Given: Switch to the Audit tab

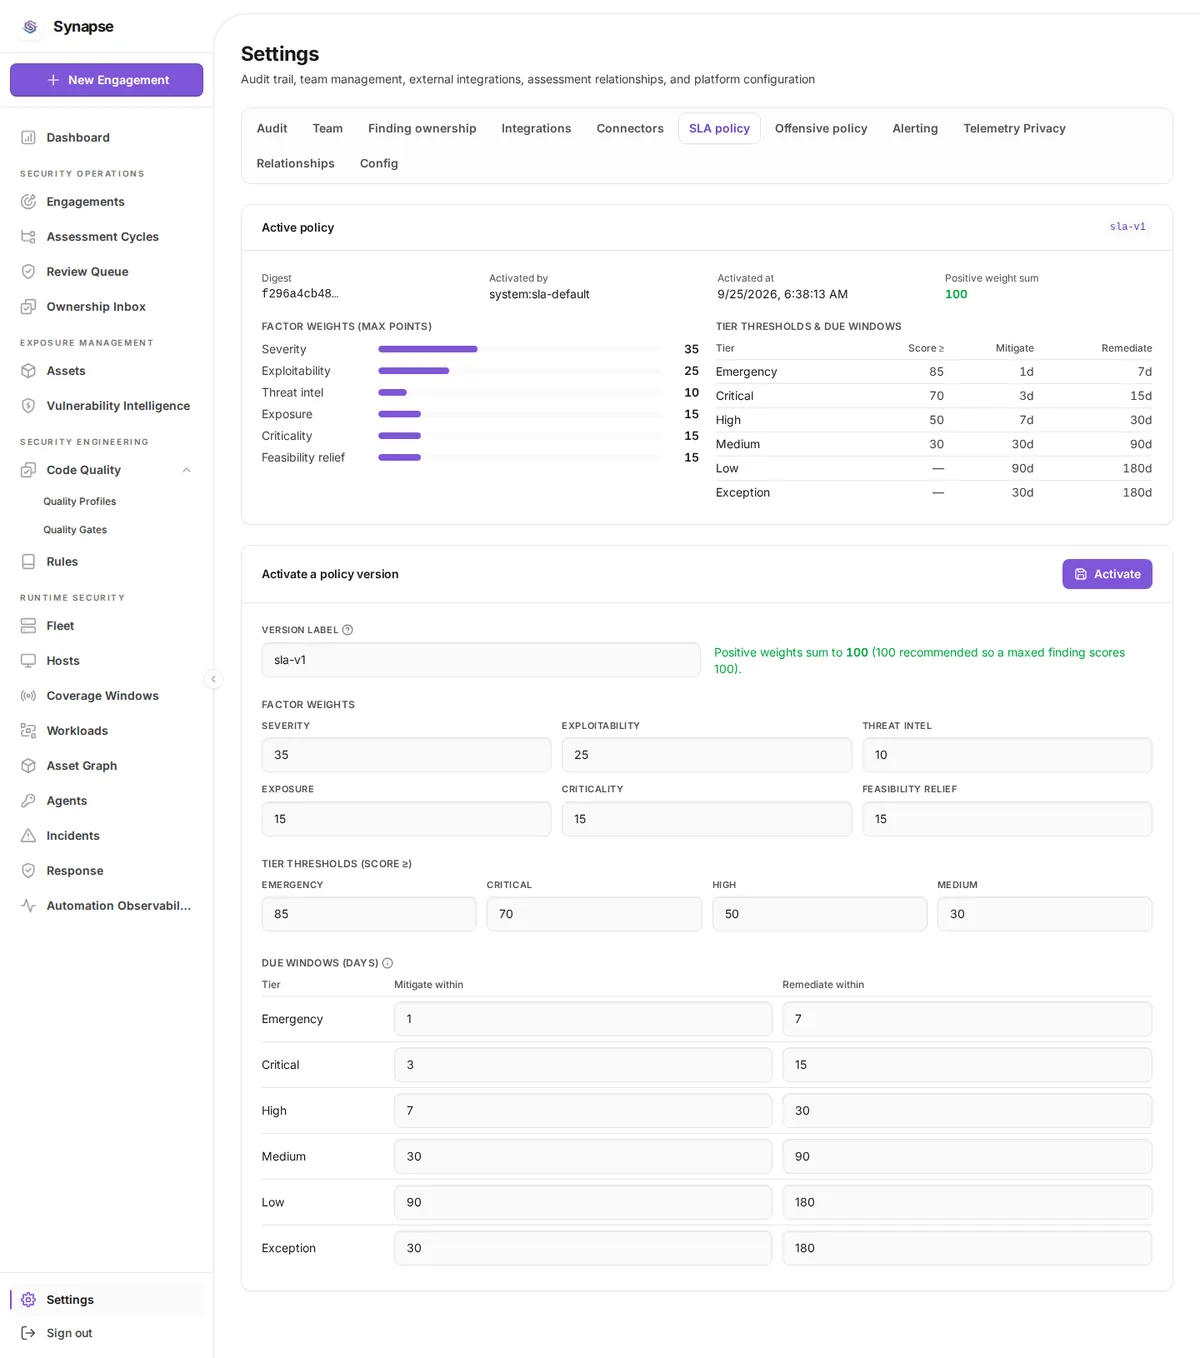Looking at the screenshot, I should tap(272, 129).
